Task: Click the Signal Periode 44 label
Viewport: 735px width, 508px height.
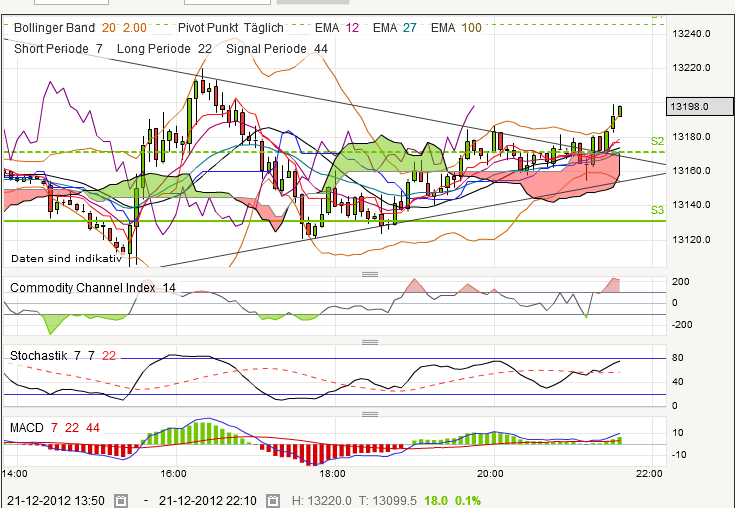Action: pos(277,49)
